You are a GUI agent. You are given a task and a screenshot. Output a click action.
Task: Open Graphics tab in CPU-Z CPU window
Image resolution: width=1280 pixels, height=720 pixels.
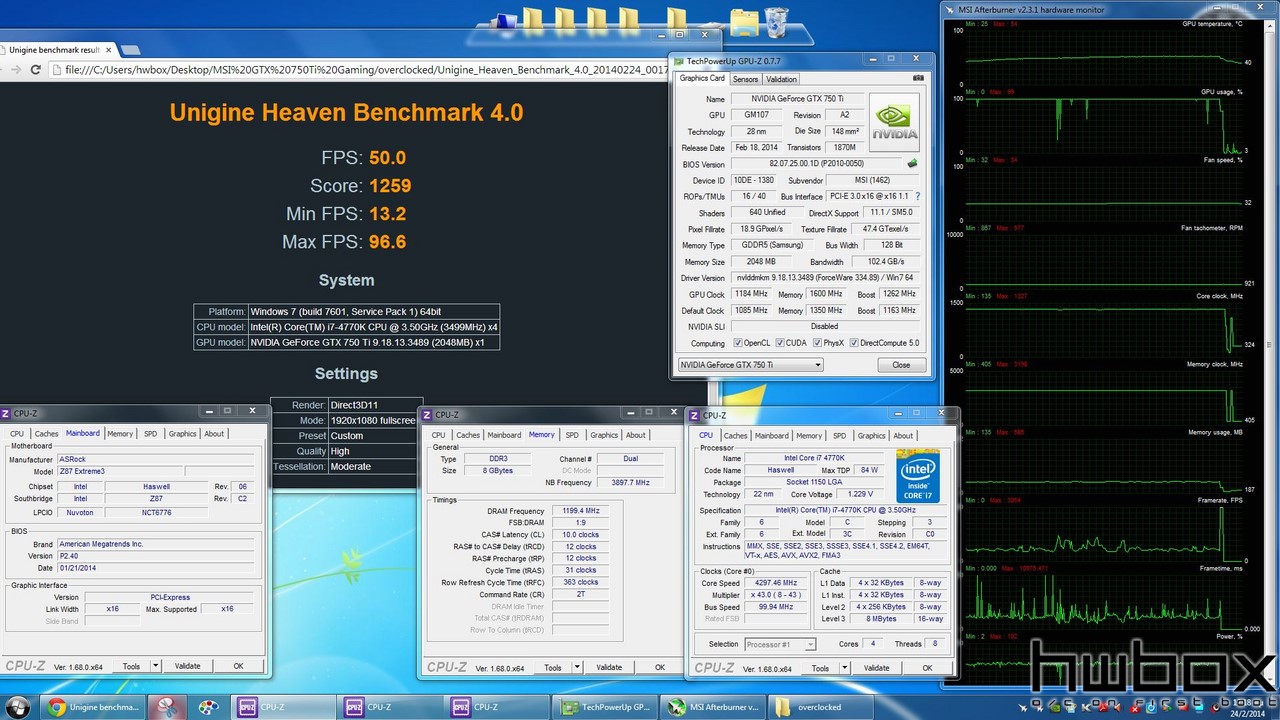871,435
